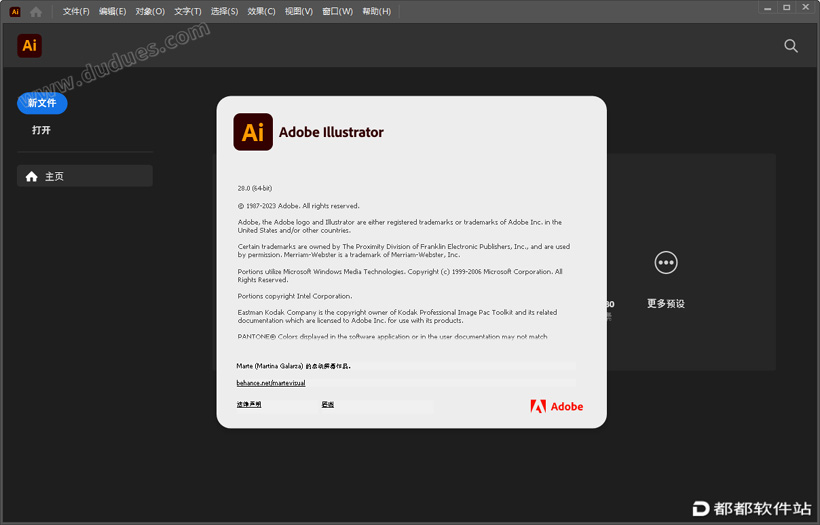Click the 'Portions copyright Intel Corporation.' line

(x=295, y=296)
